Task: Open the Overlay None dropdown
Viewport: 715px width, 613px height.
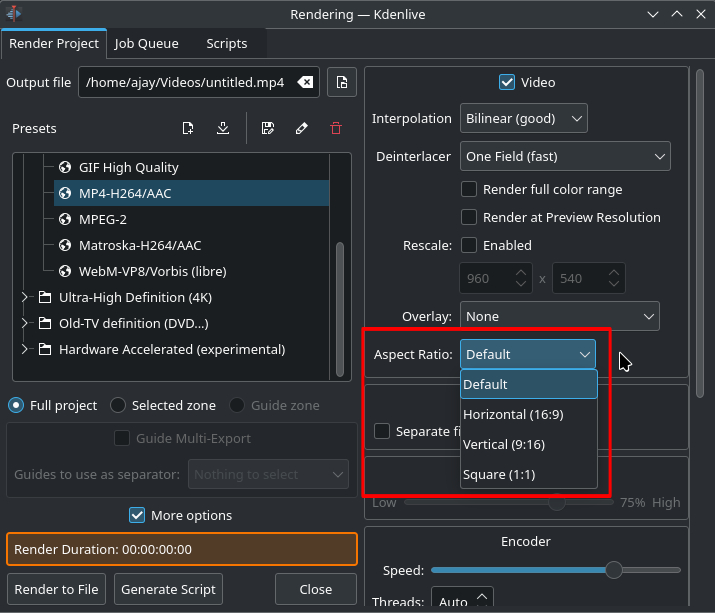Action: coord(560,316)
